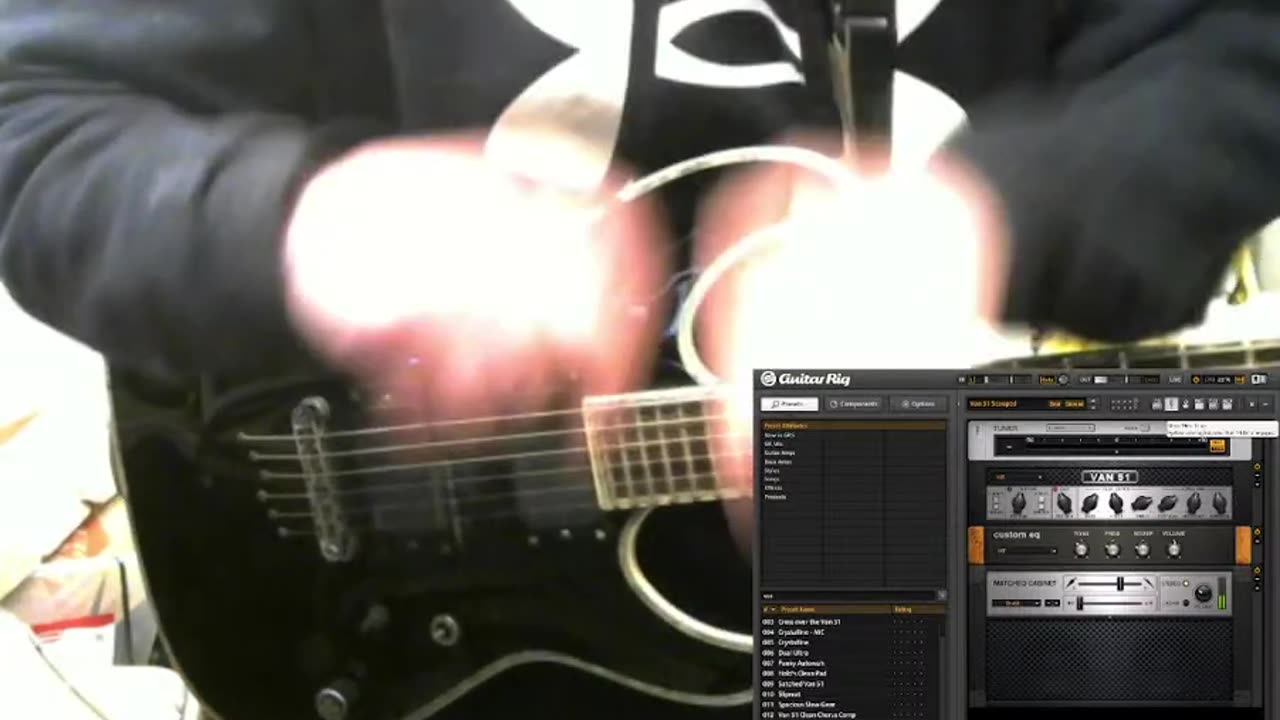Toggle Gate on in header
This screenshot has height=720, width=1280.
coord(1047,380)
